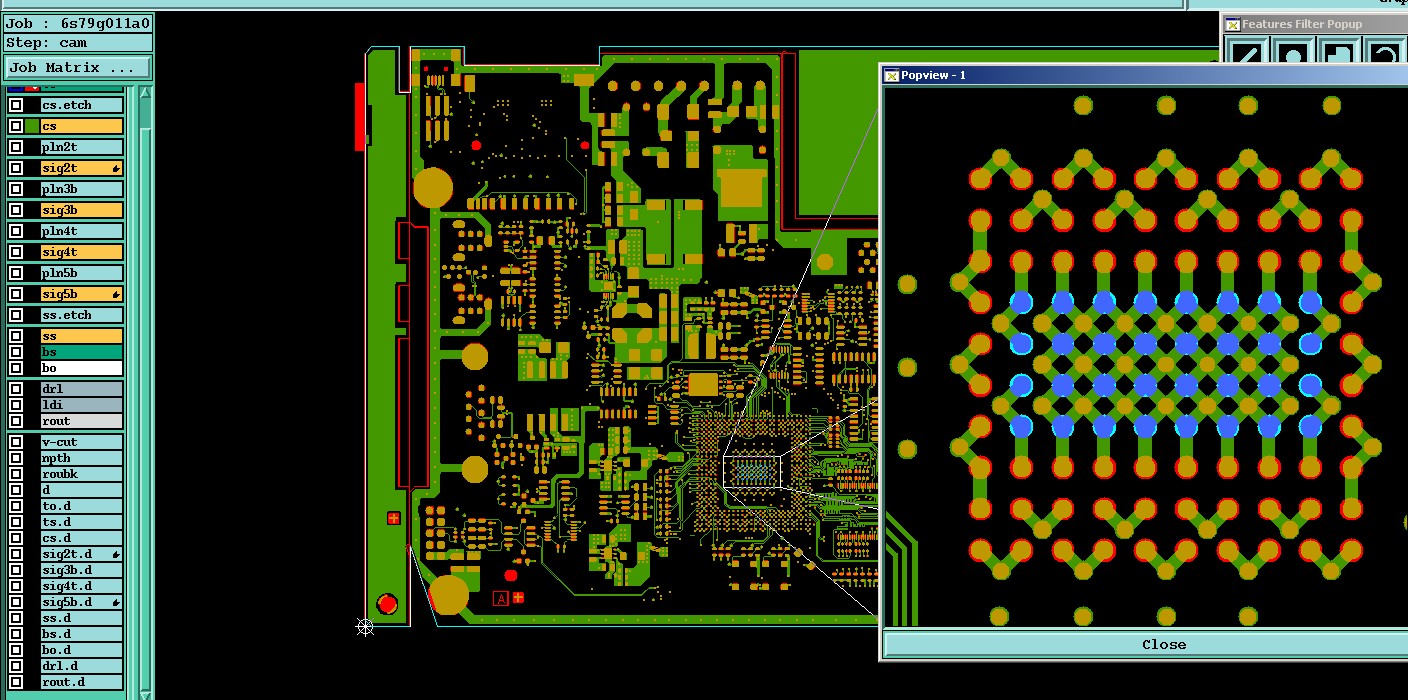The width and height of the screenshot is (1408, 700).
Task: Select the ldi layer name
Action: pyautogui.click(x=82, y=405)
